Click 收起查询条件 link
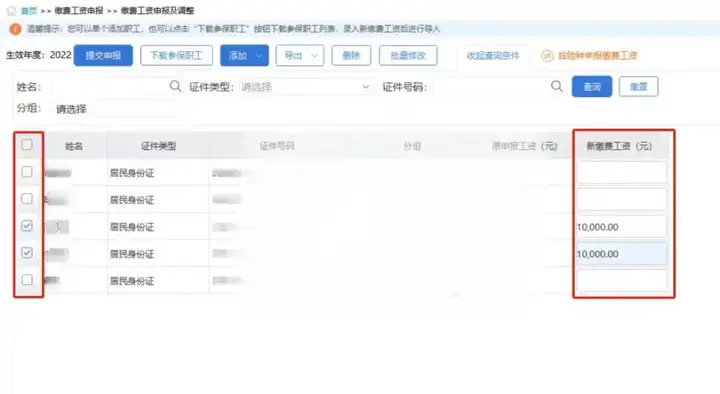 (493, 56)
